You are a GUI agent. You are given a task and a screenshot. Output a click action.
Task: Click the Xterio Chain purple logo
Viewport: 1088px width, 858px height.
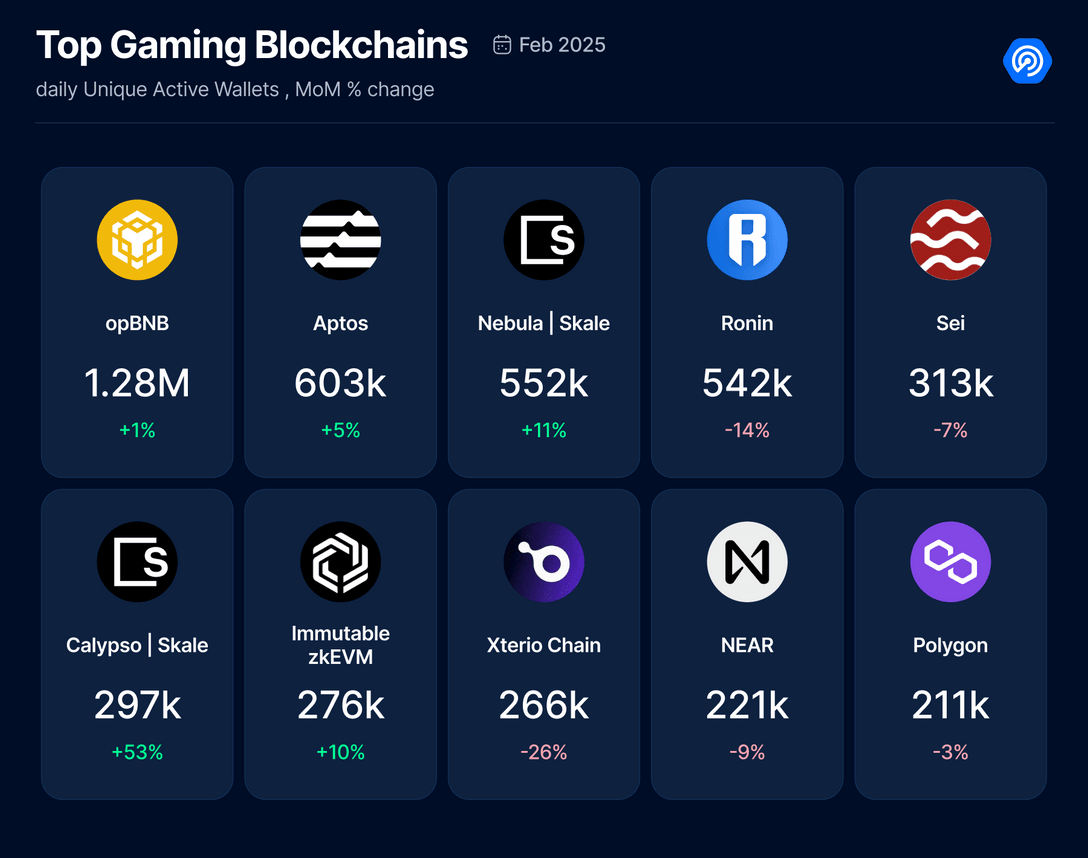coord(544,562)
